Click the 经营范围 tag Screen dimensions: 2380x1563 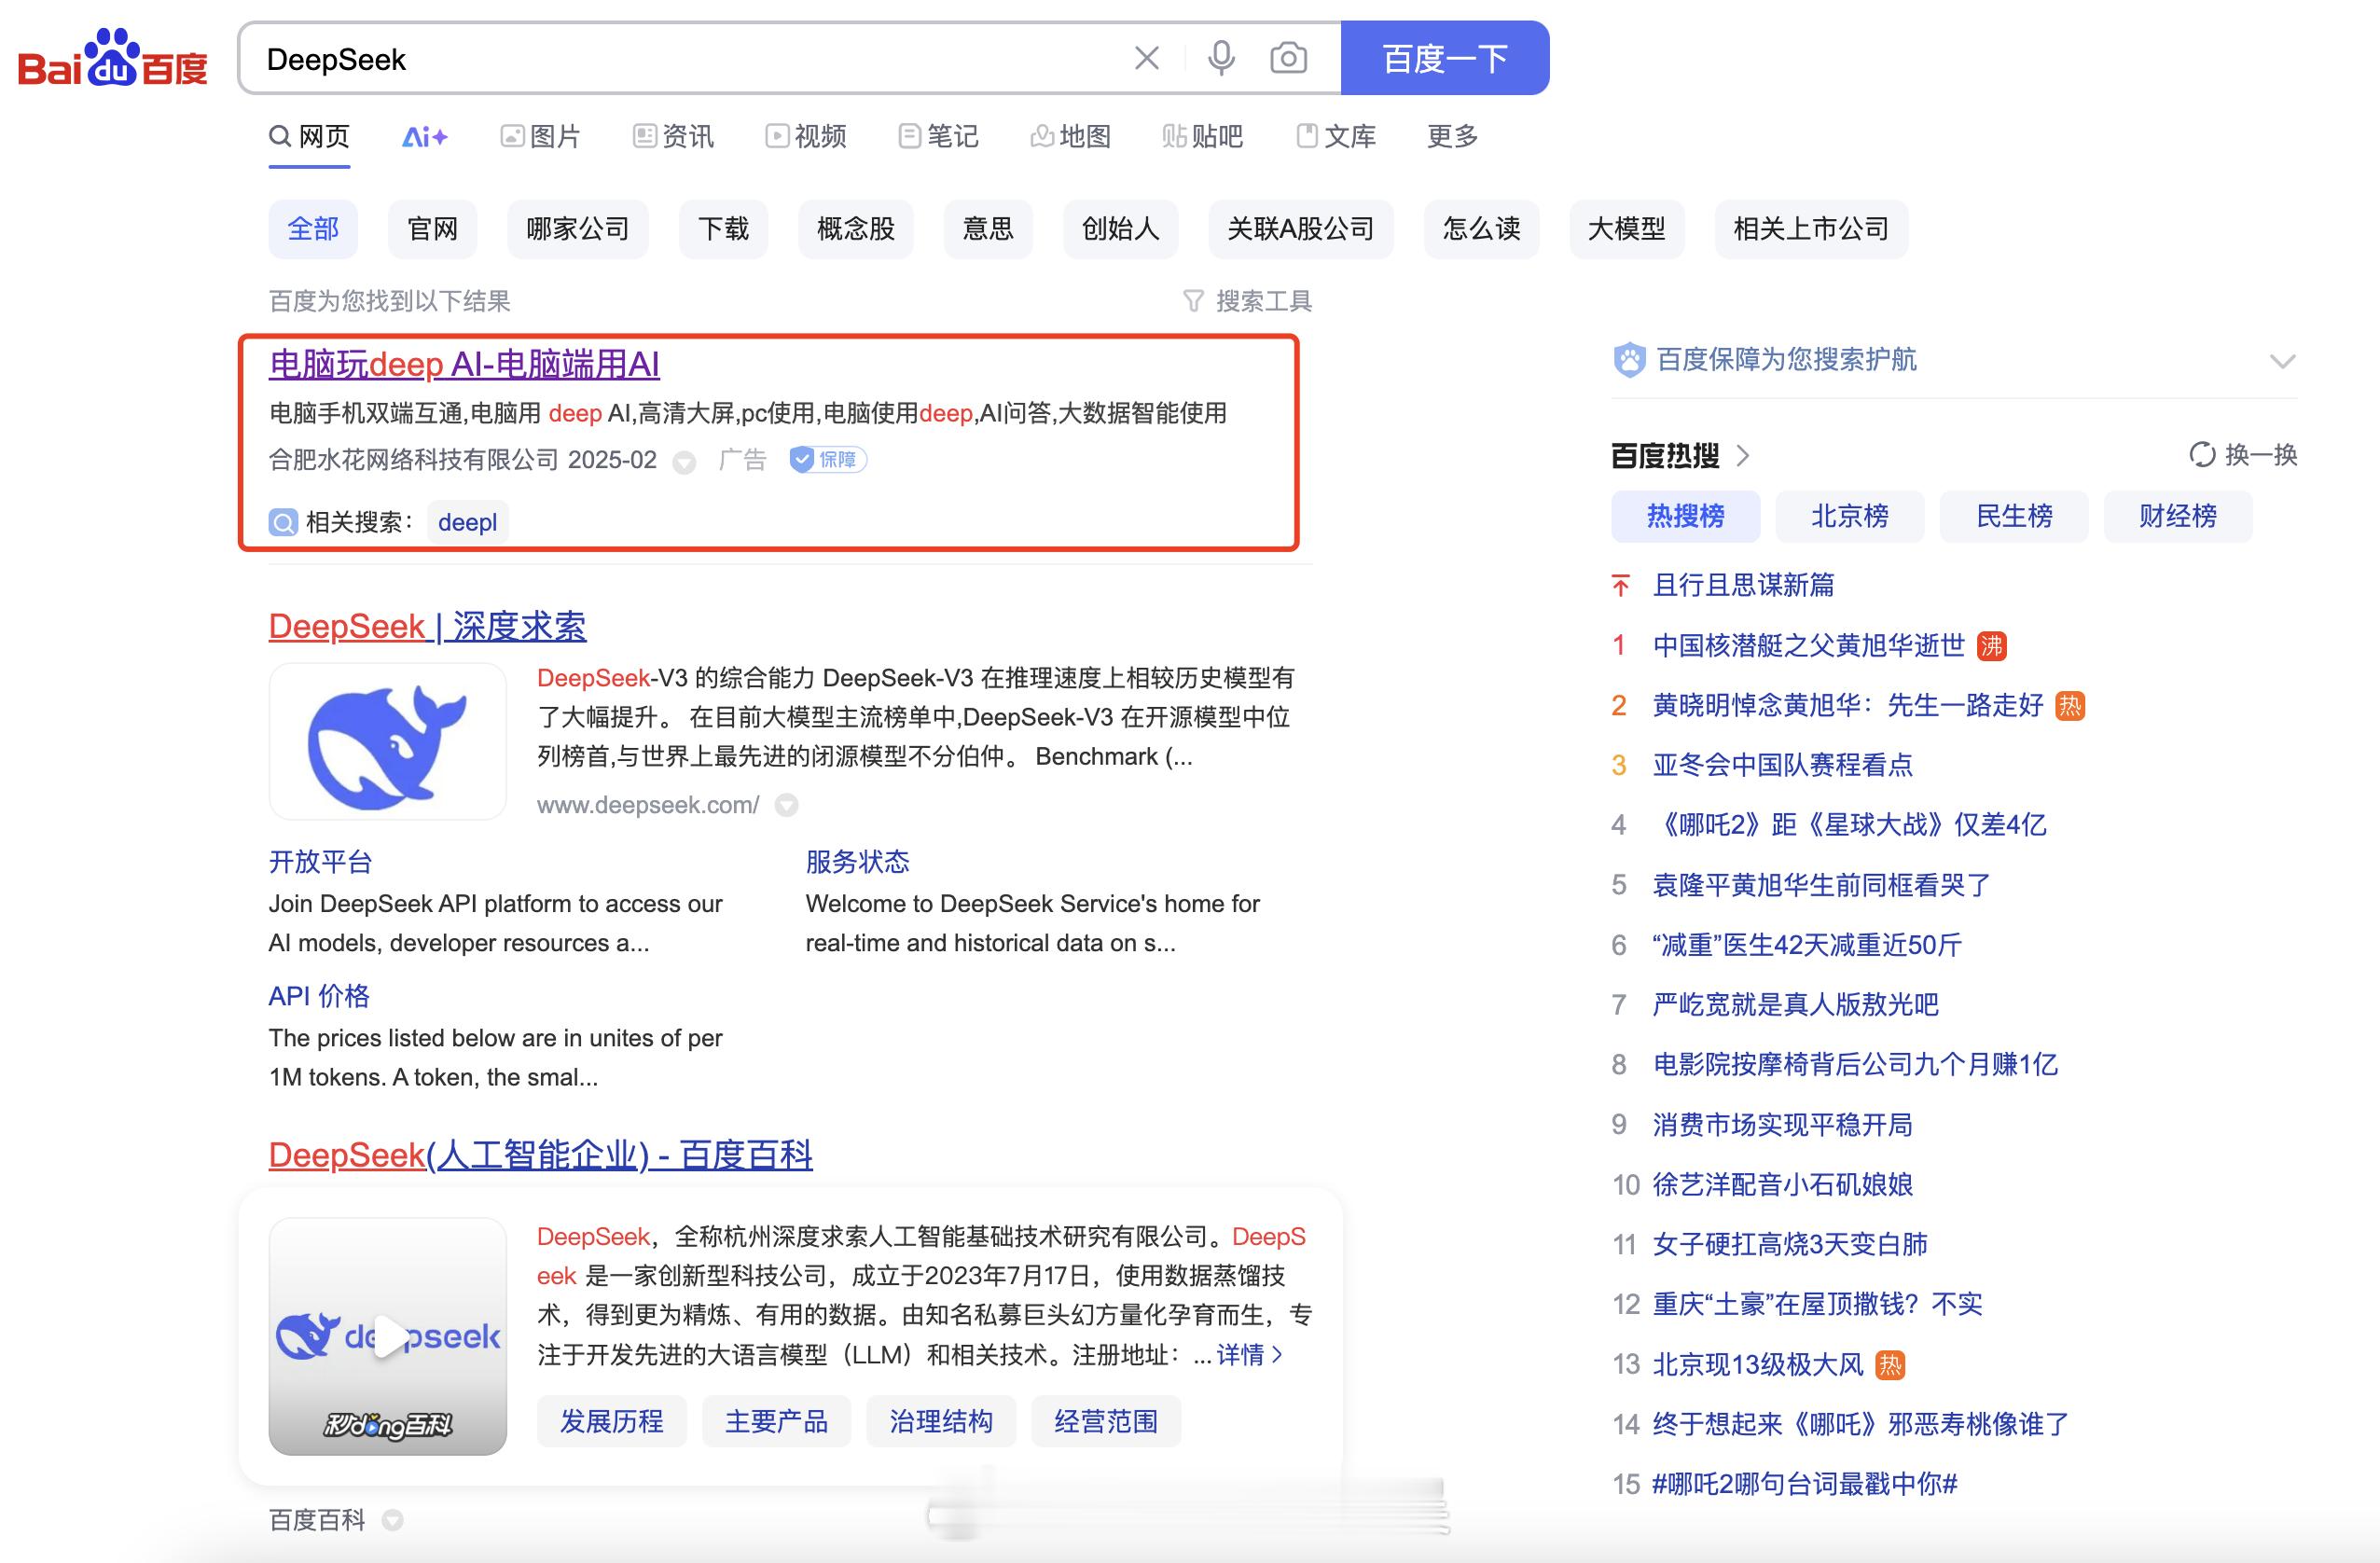pos(1106,1421)
